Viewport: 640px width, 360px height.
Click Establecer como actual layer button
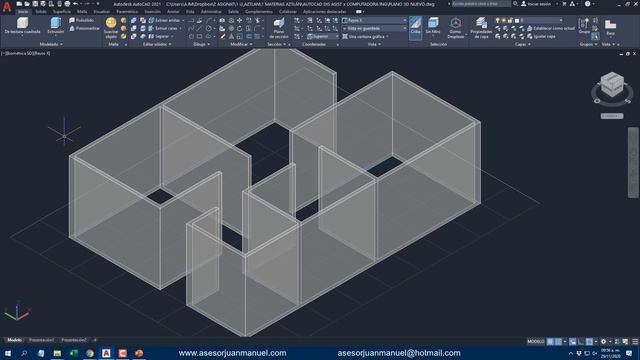[x=551, y=28]
